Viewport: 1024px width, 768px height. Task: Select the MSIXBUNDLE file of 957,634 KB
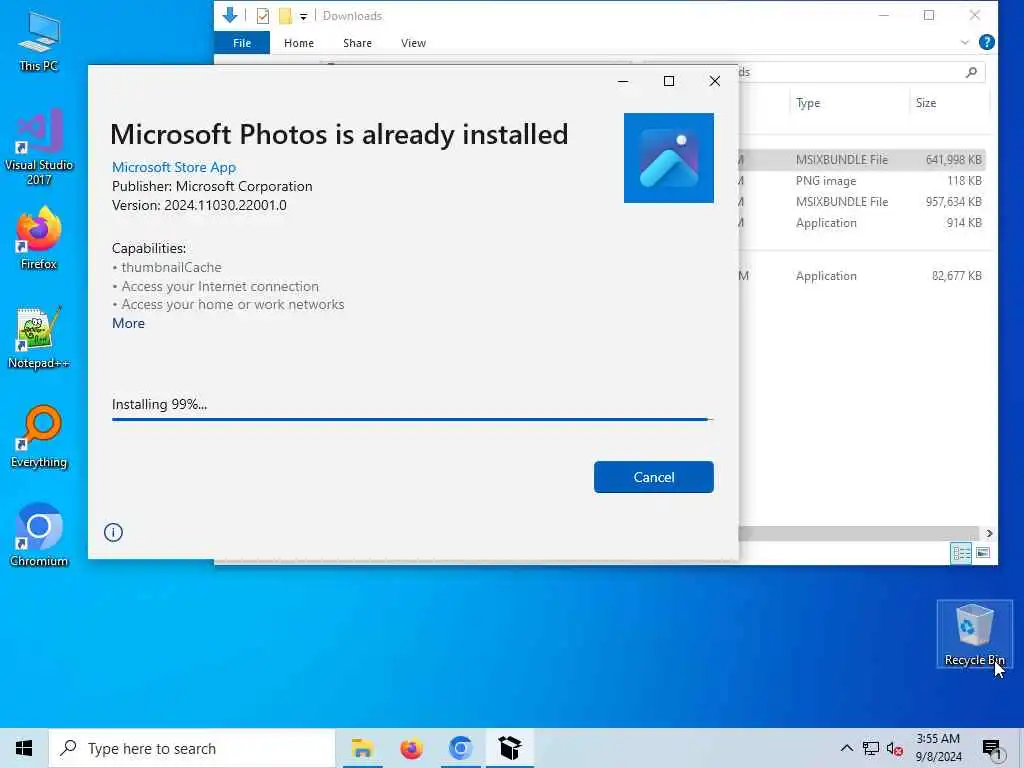[x=861, y=202]
